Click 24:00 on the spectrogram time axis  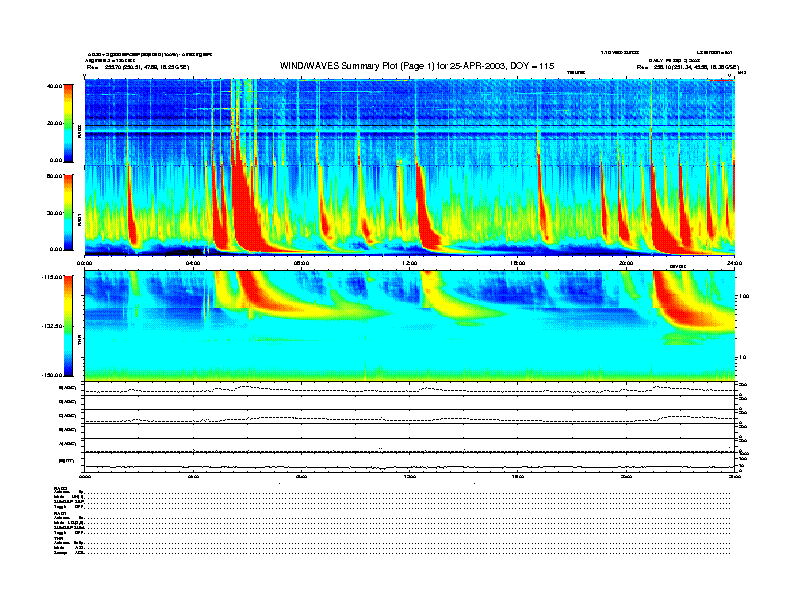tap(734, 263)
